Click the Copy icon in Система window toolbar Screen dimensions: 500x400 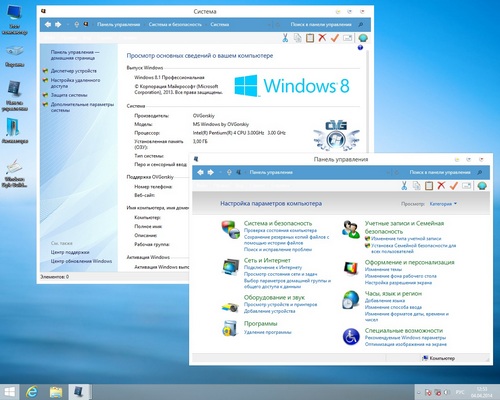pyautogui.click(x=297, y=38)
